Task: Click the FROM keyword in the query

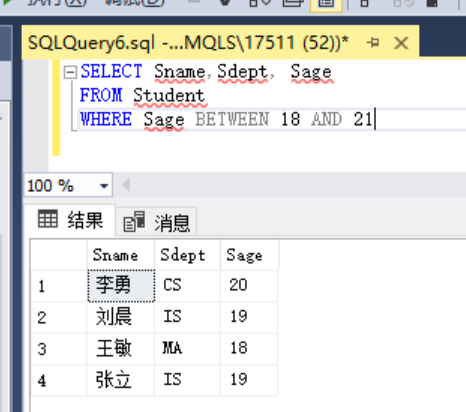Action: pyautogui.click(x=101, y=95)
